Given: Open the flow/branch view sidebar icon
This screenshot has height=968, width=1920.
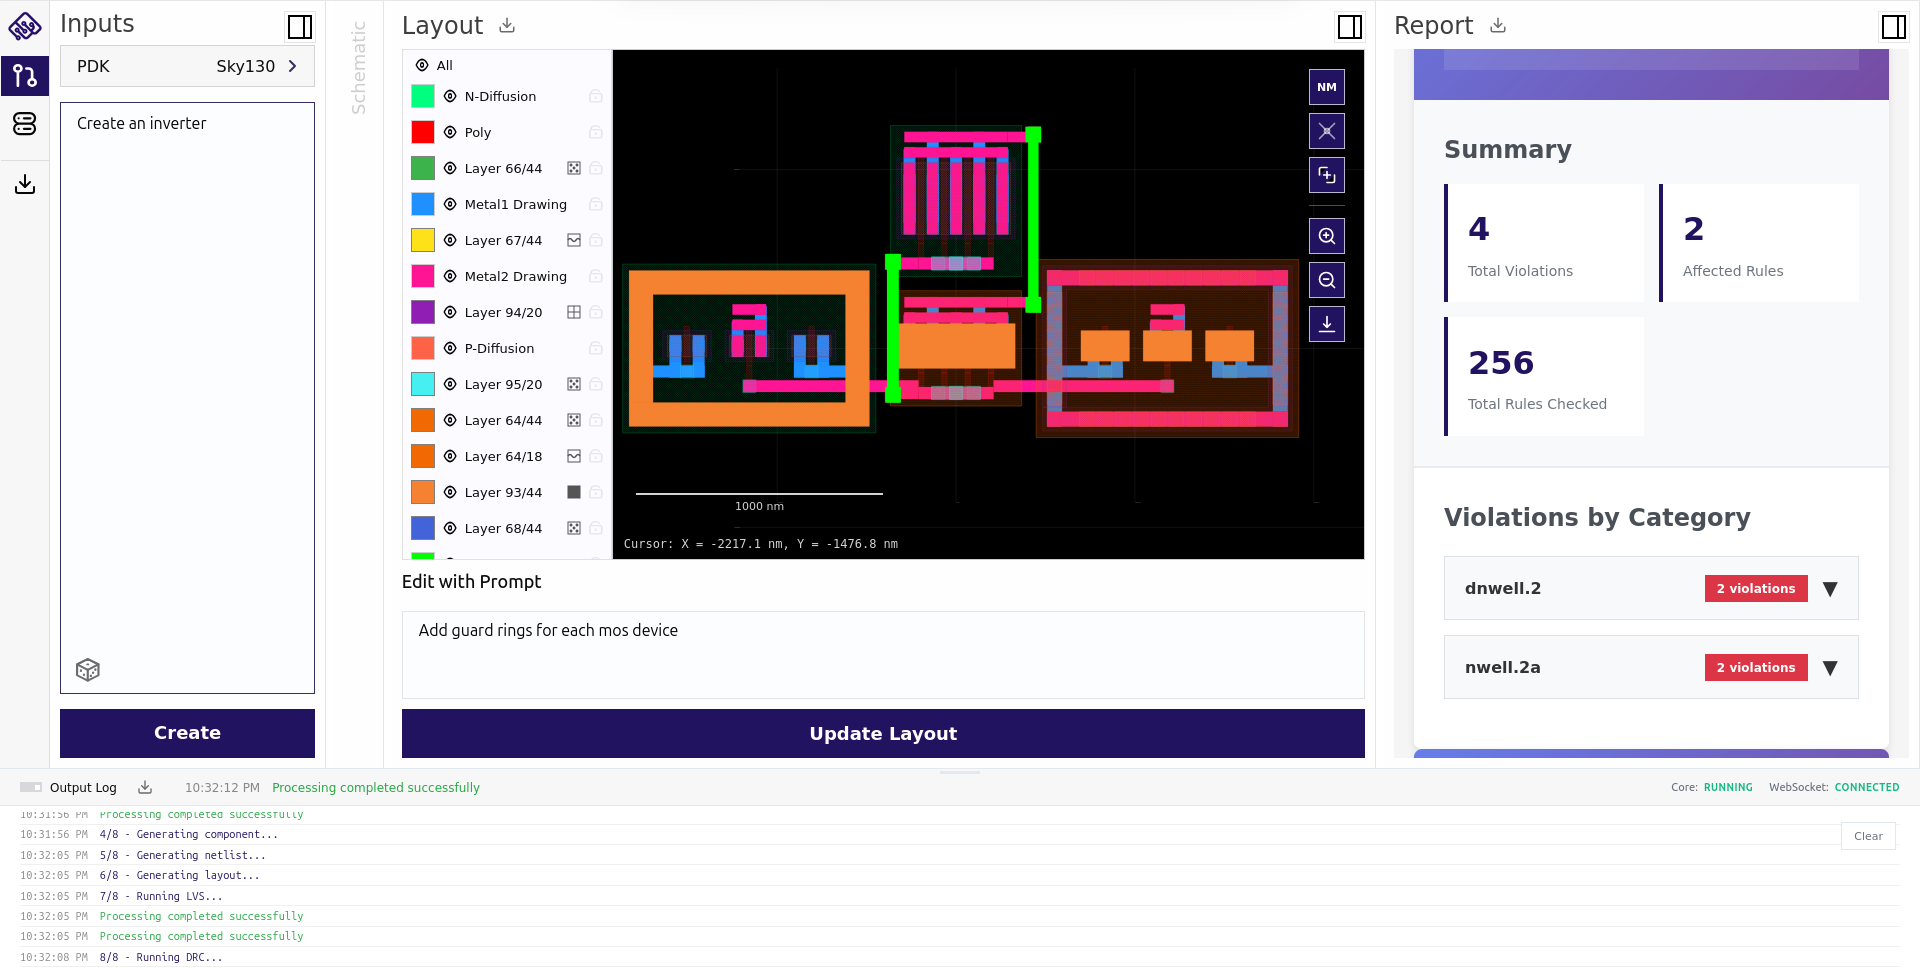Looking at the screenshot, I should click(x=25, y=76).
